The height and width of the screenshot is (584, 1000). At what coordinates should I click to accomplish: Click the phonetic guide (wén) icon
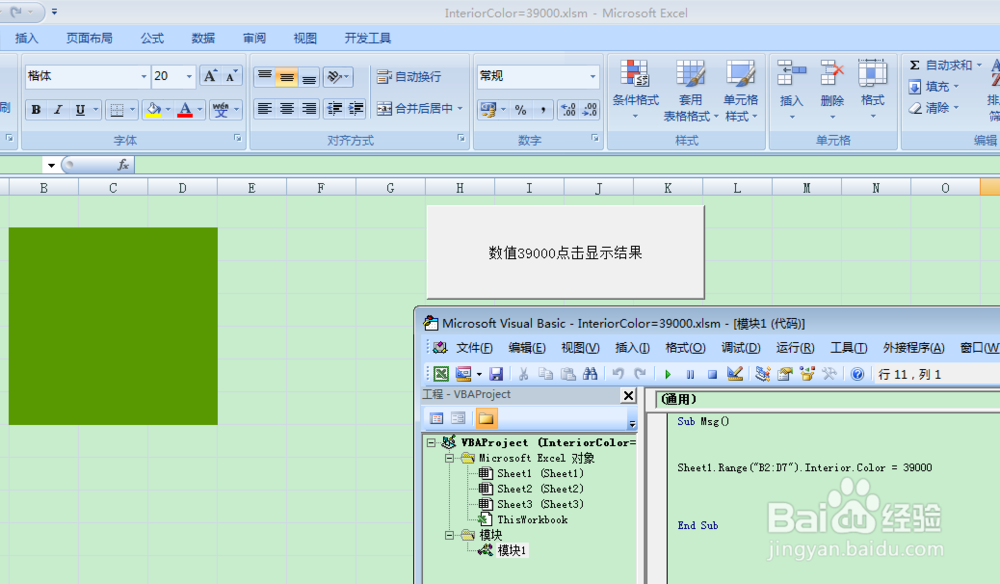click(x=221, y=110)
